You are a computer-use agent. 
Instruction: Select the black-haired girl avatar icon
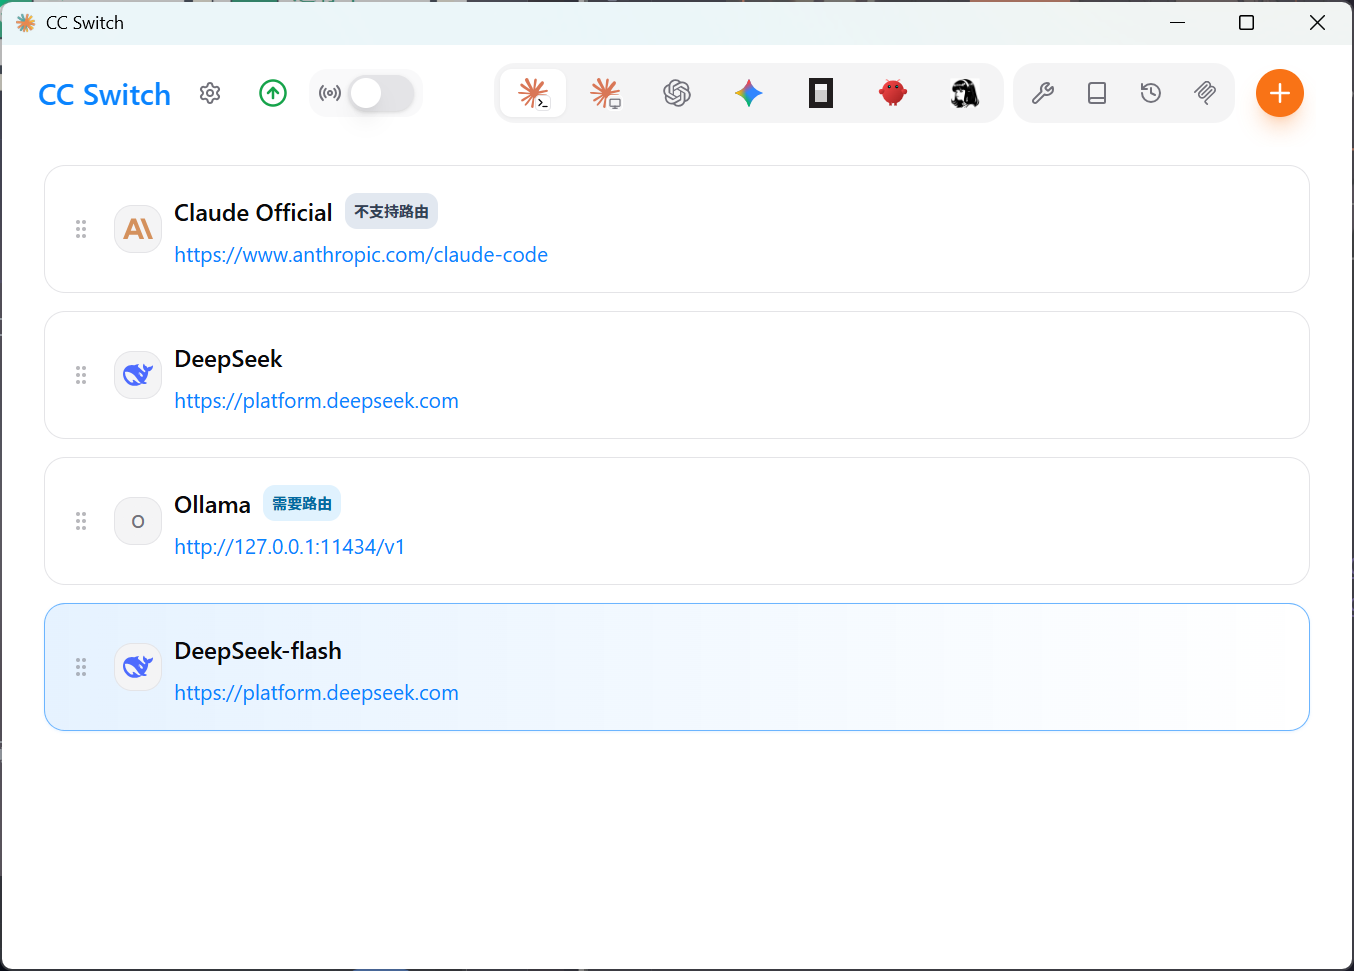pyautogui.click(x=965, y=93)
